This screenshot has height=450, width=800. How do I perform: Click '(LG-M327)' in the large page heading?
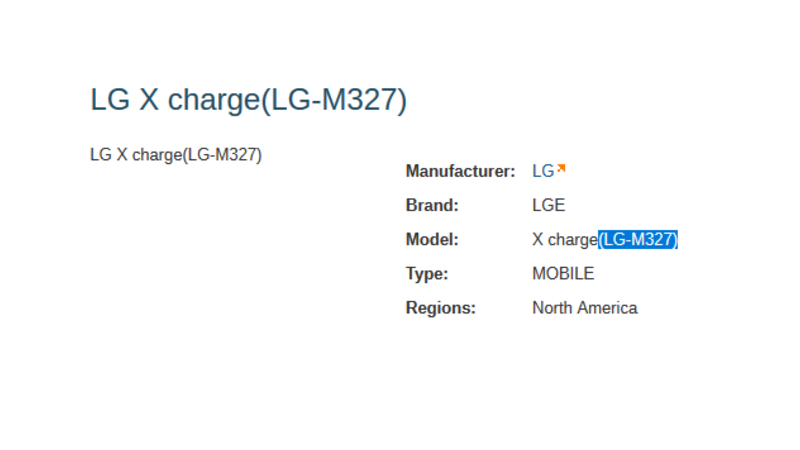click(x=333, y=101)
